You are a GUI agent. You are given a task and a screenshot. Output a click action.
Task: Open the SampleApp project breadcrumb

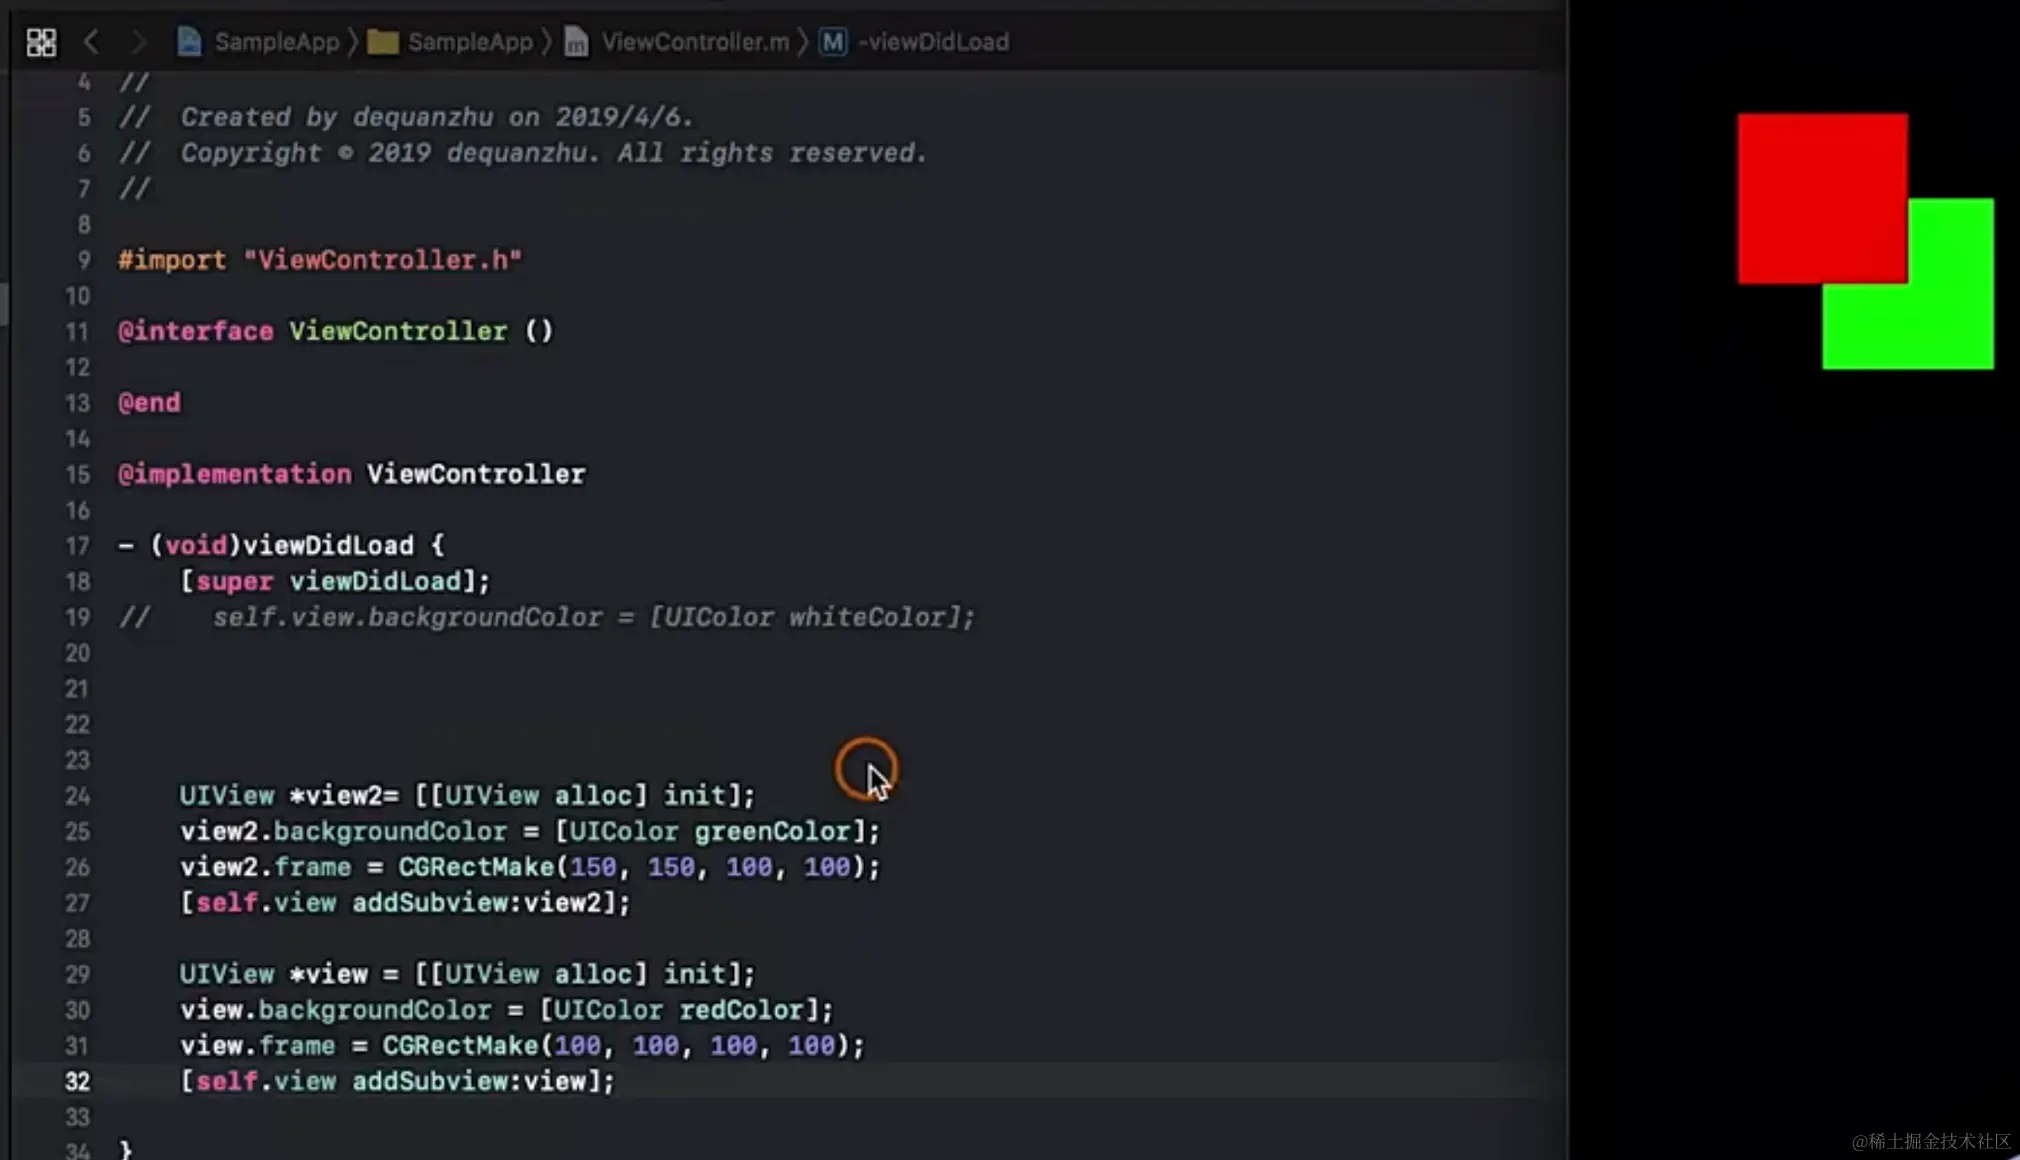[x=276, y=42]
